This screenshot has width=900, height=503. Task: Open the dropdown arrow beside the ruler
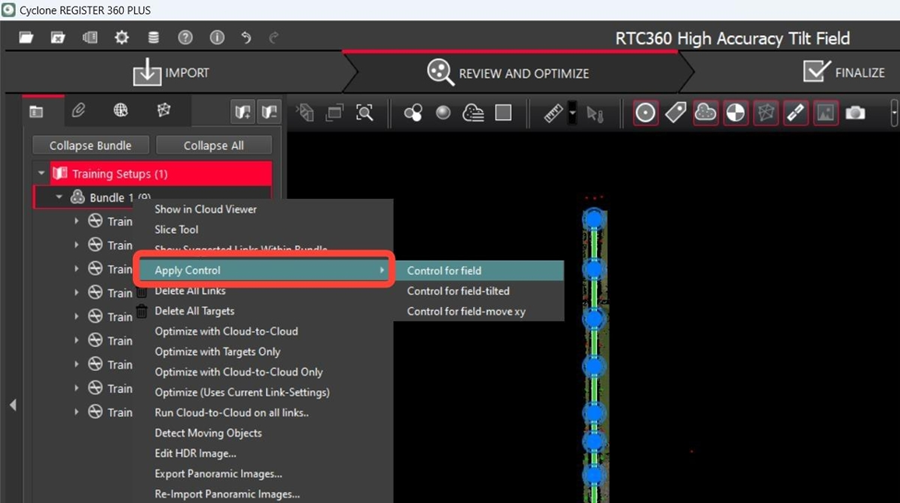tap(572, 113)
